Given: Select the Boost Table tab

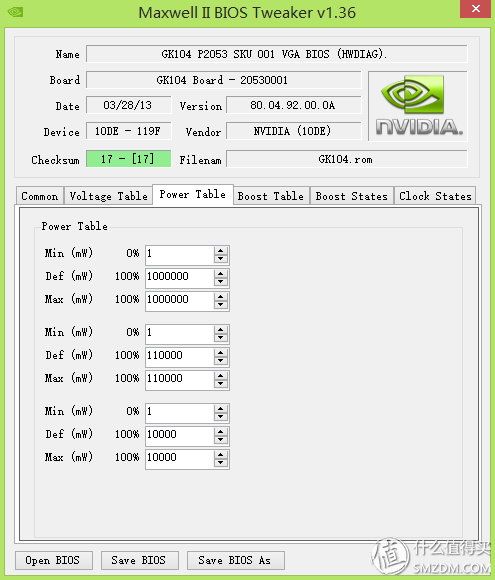Looking at the screenshot, I should (x=271, y=196).
